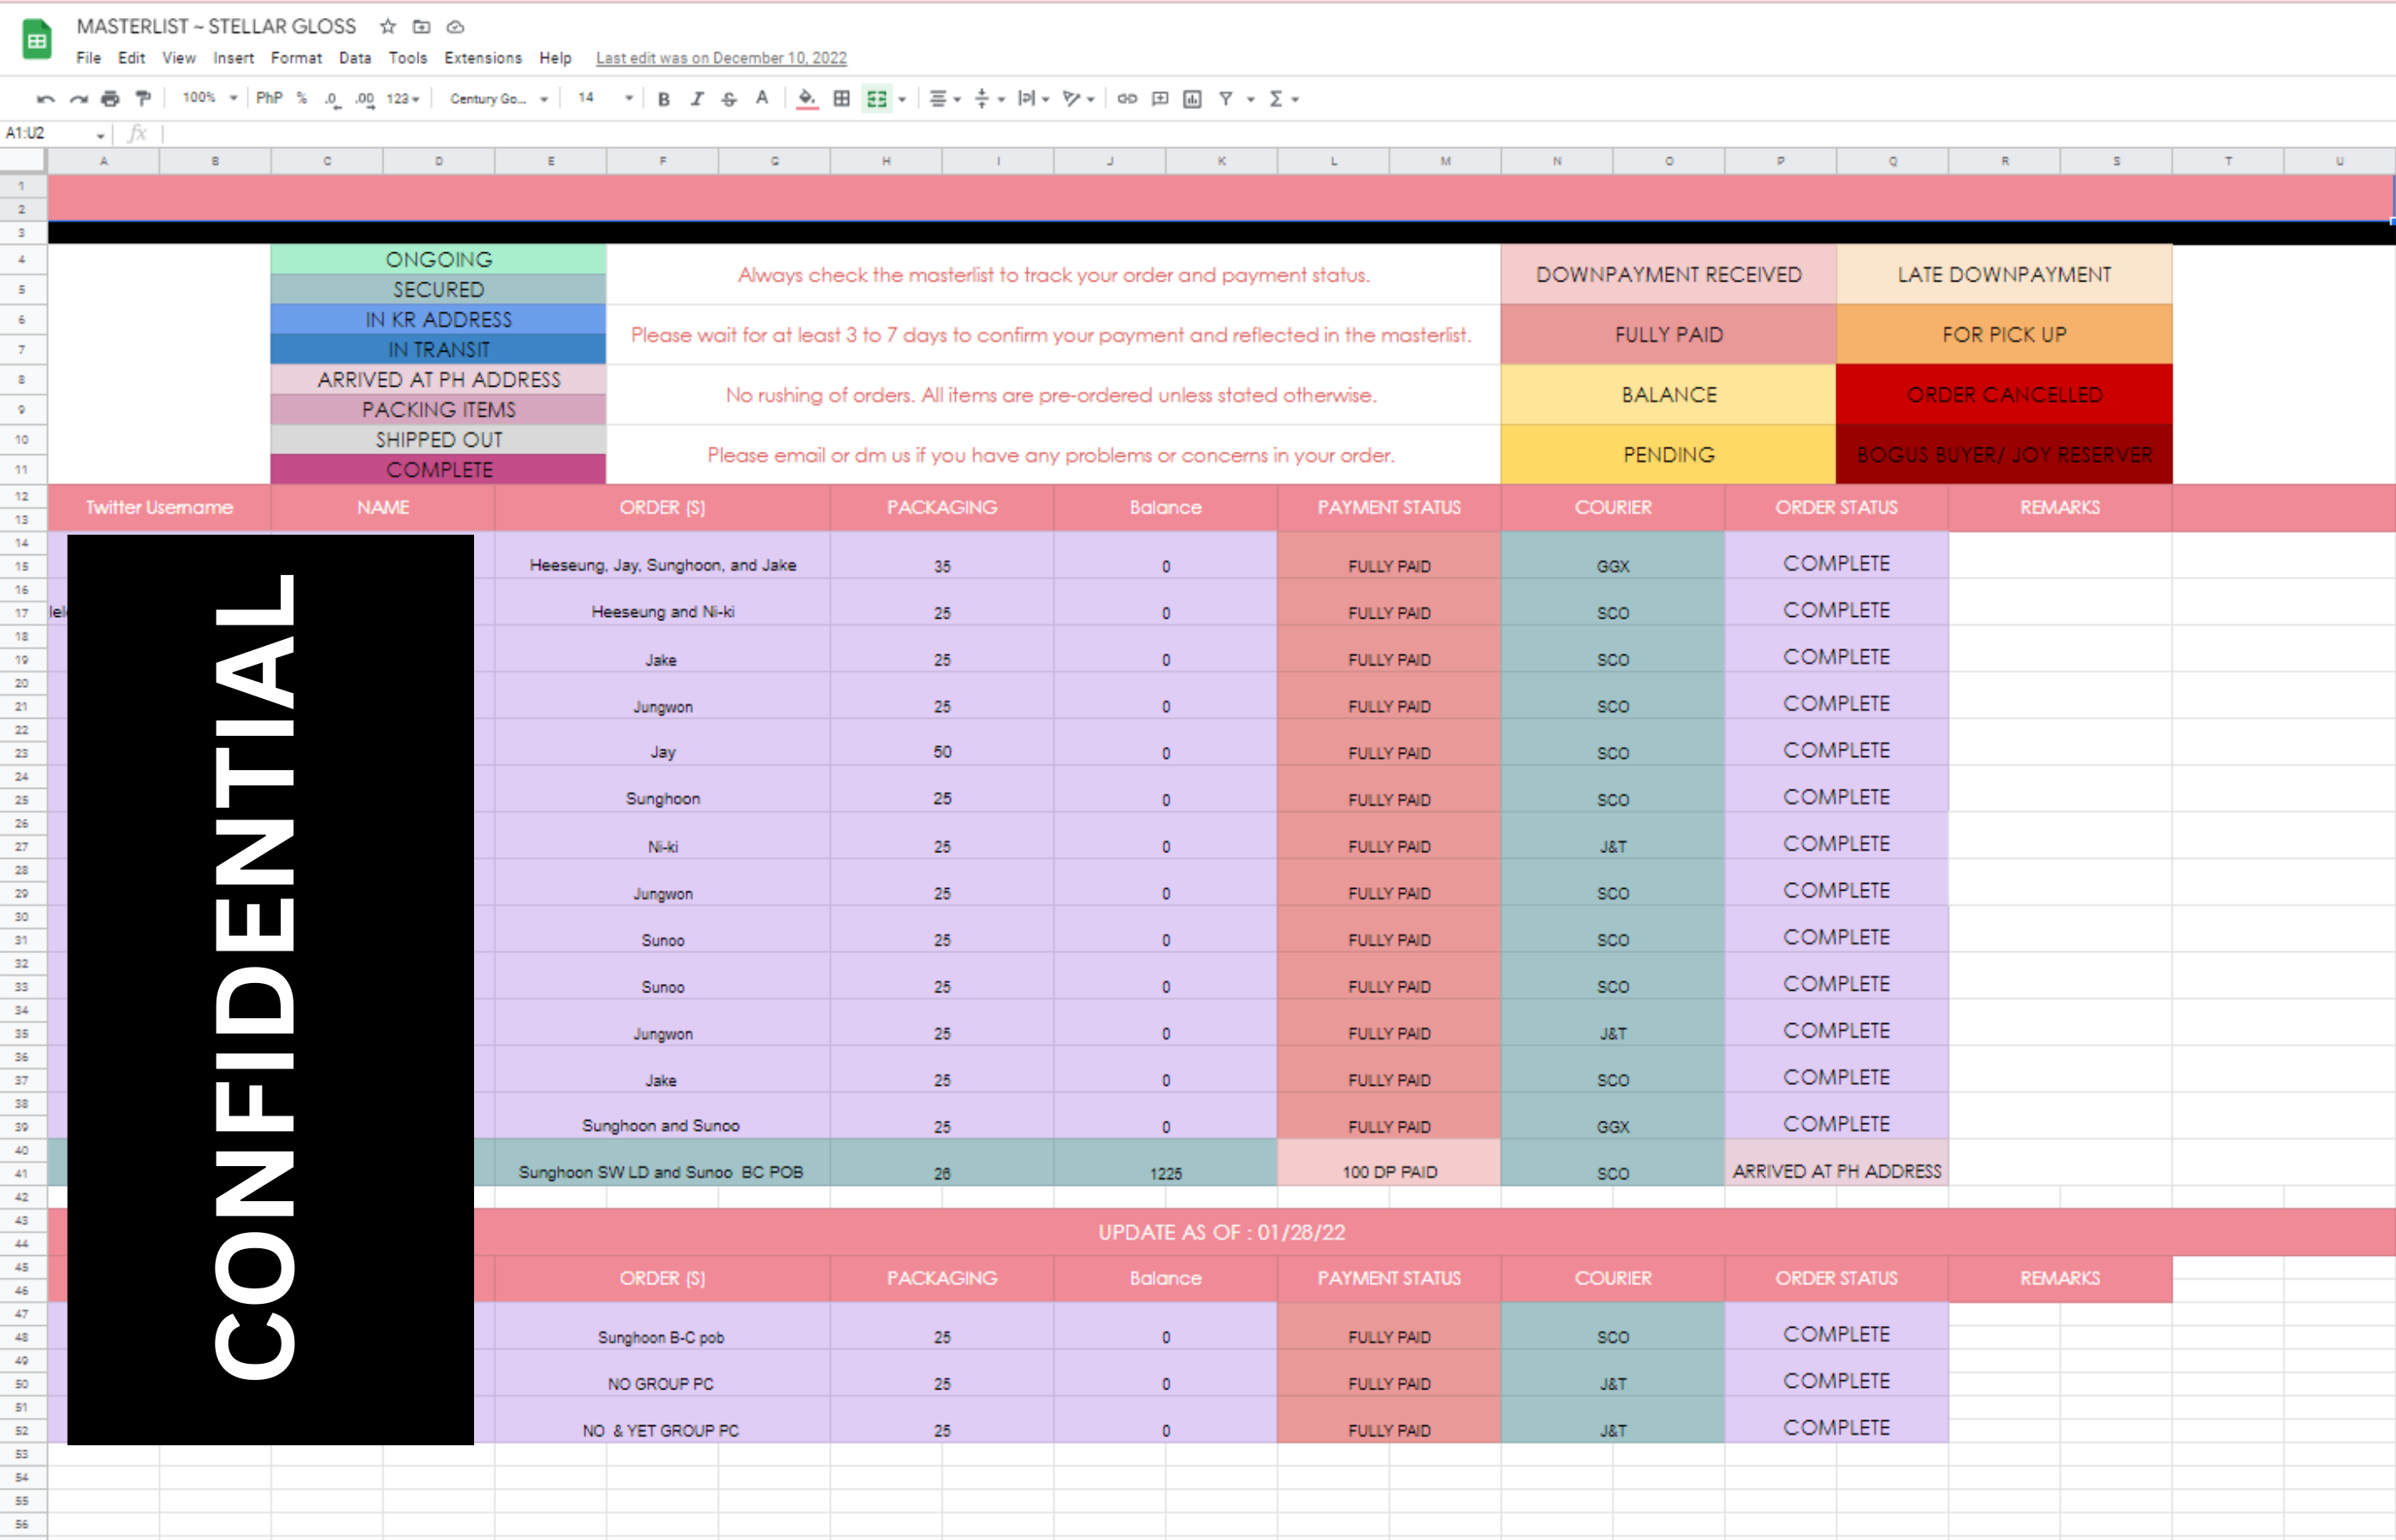The image size is (2396, 1540).
Task: Toggle strikethrough formatting
Action: [x=729, y=98]
